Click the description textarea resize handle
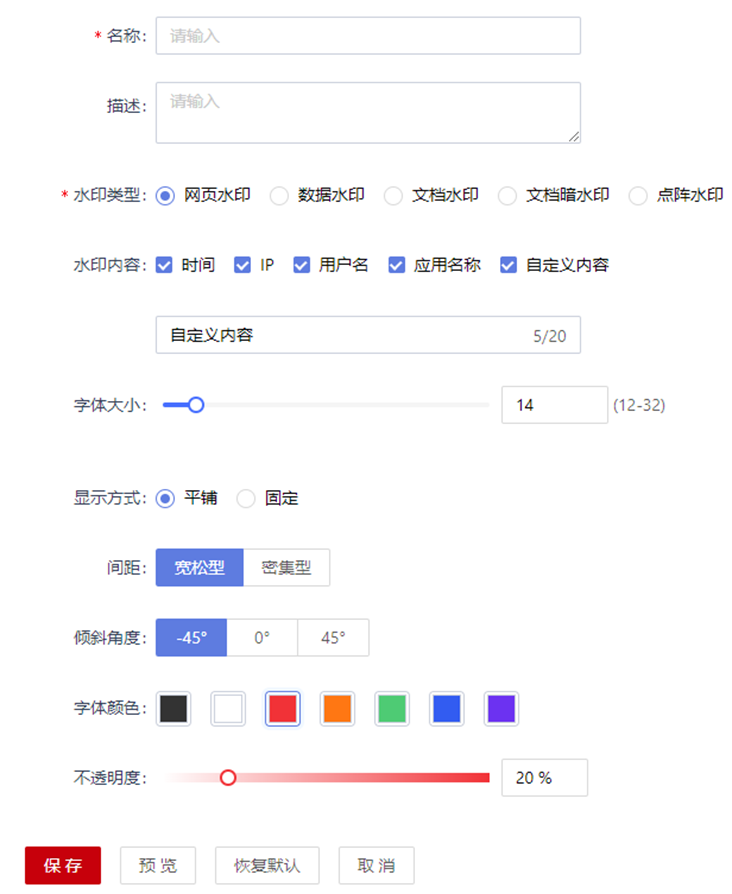Image resolution: width=732 pixels, height=894 pixels. (574, 137)
